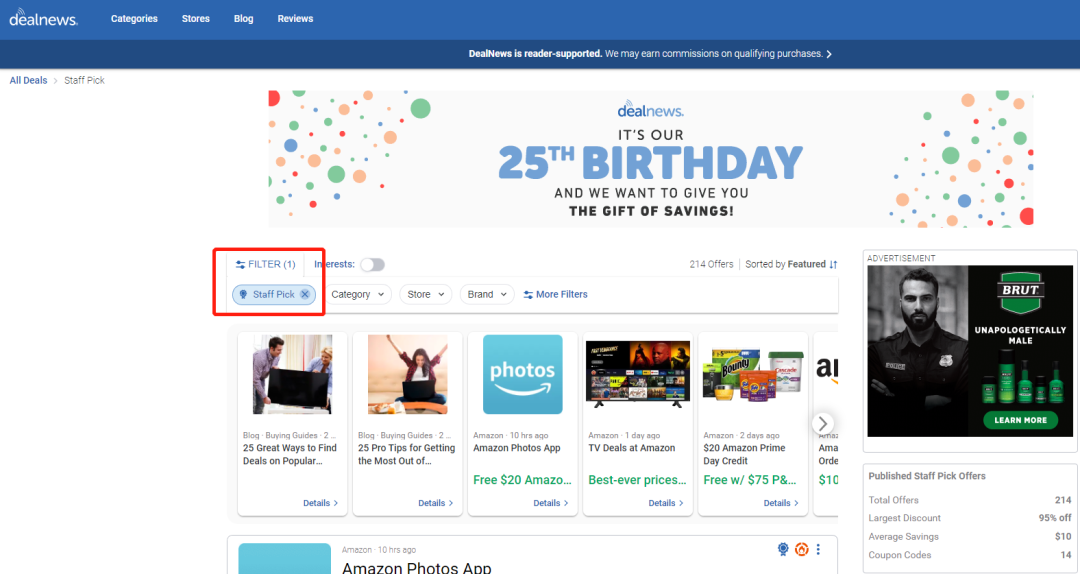This screenshot has width=1080, height=574.
Task: Expand the Store filter dropdown
Action: (425, 294)
